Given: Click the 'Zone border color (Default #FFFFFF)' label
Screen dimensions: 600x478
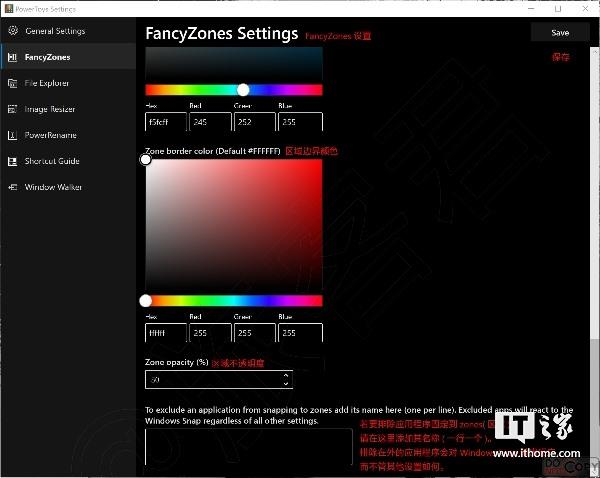Looking at the screenshot, I should (x=213, y=151).
